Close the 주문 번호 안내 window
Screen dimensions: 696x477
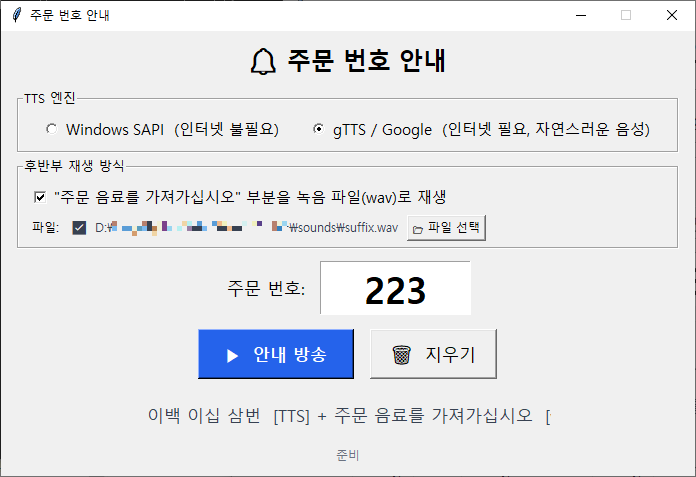(672, 15)
